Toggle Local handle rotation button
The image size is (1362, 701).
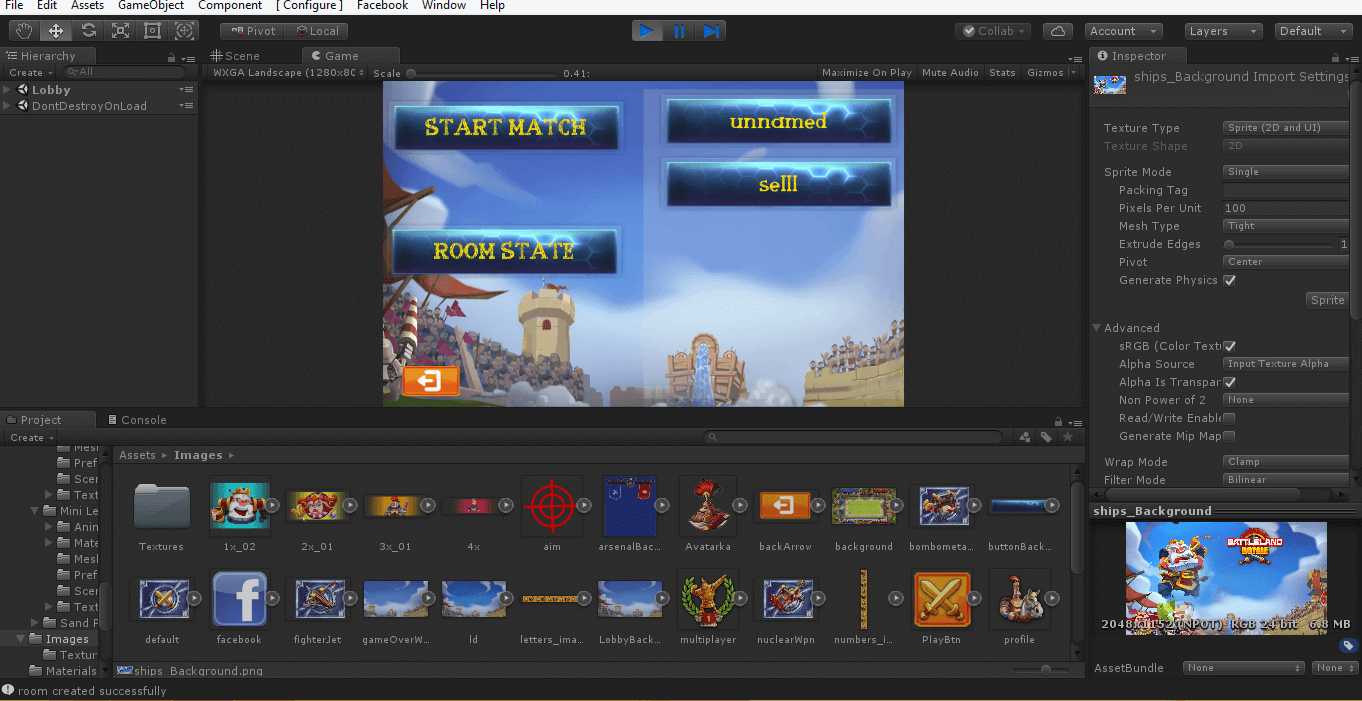pyautogui.click(x=316, y=31)
